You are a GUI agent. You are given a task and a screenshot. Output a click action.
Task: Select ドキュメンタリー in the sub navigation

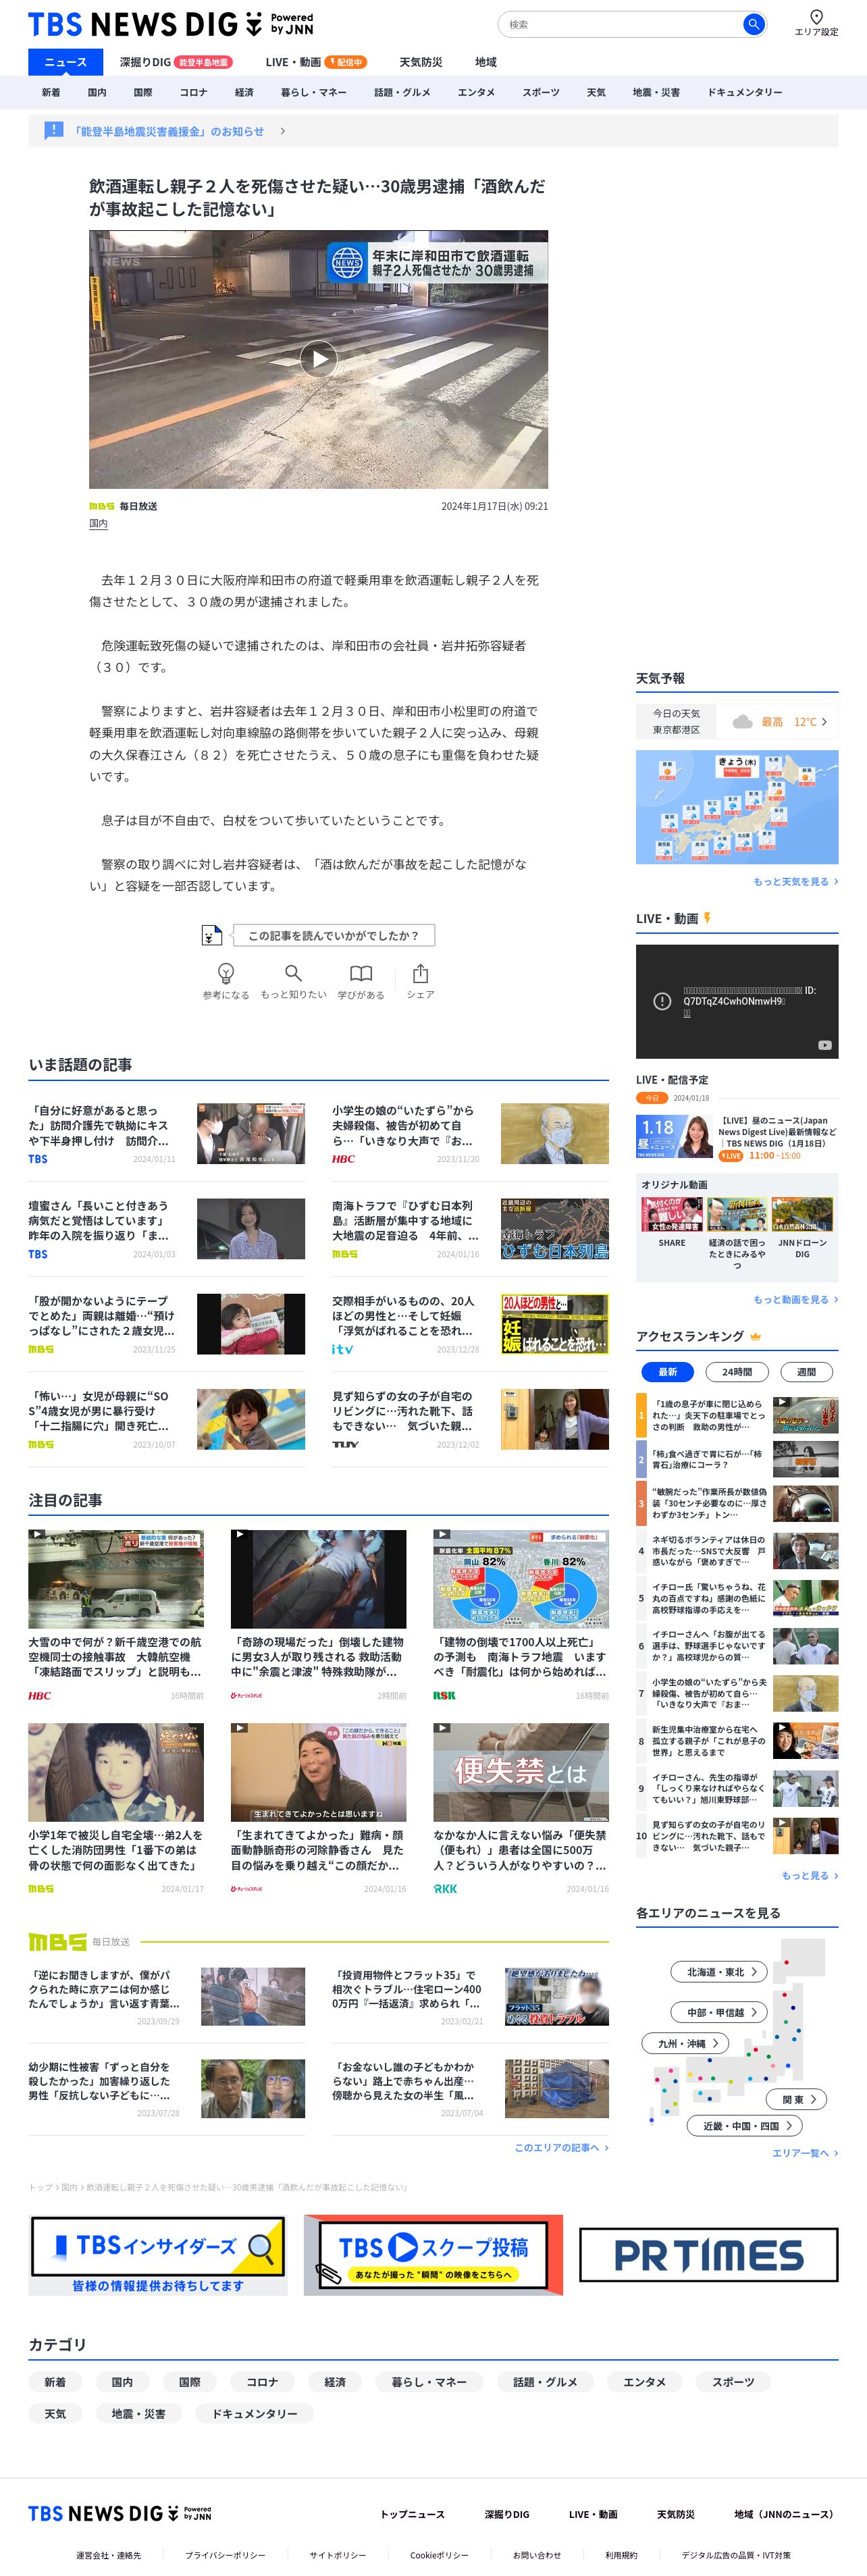click(745, 92)
